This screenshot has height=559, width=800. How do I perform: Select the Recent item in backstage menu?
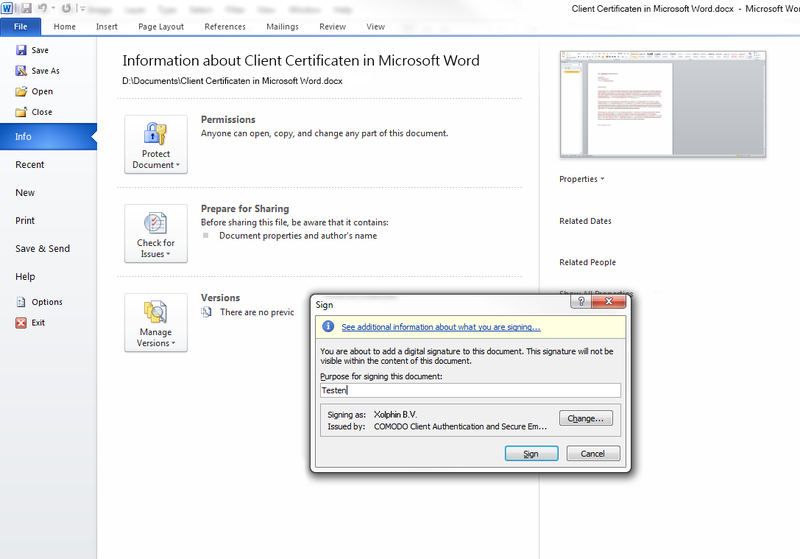coord(30,165)
